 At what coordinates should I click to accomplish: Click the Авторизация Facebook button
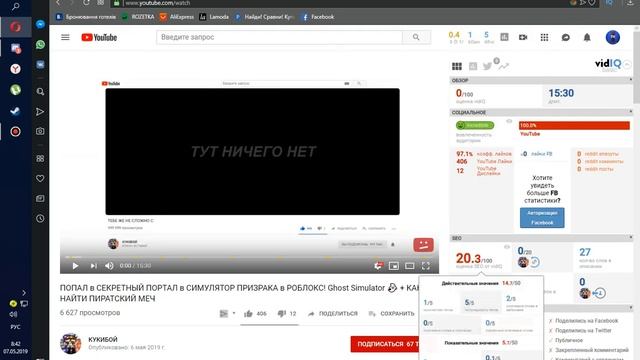click(542, 218)
